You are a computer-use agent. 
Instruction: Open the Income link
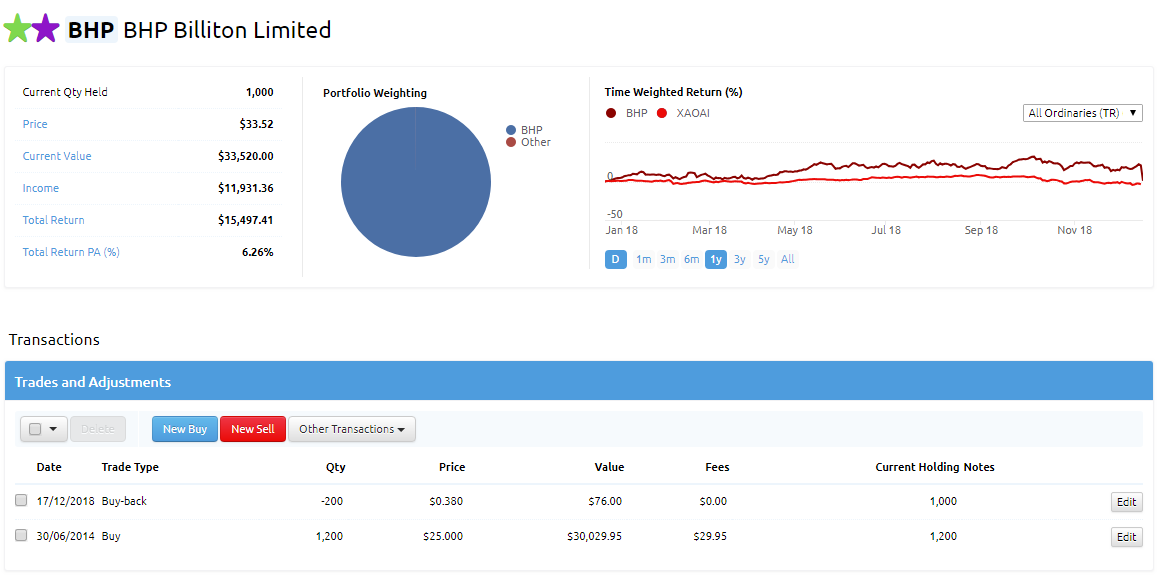click(41, 188)
